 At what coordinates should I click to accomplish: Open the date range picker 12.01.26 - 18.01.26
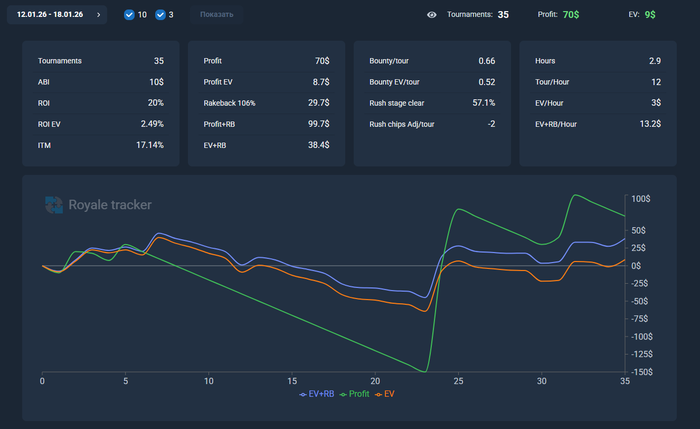click(57, 15)
